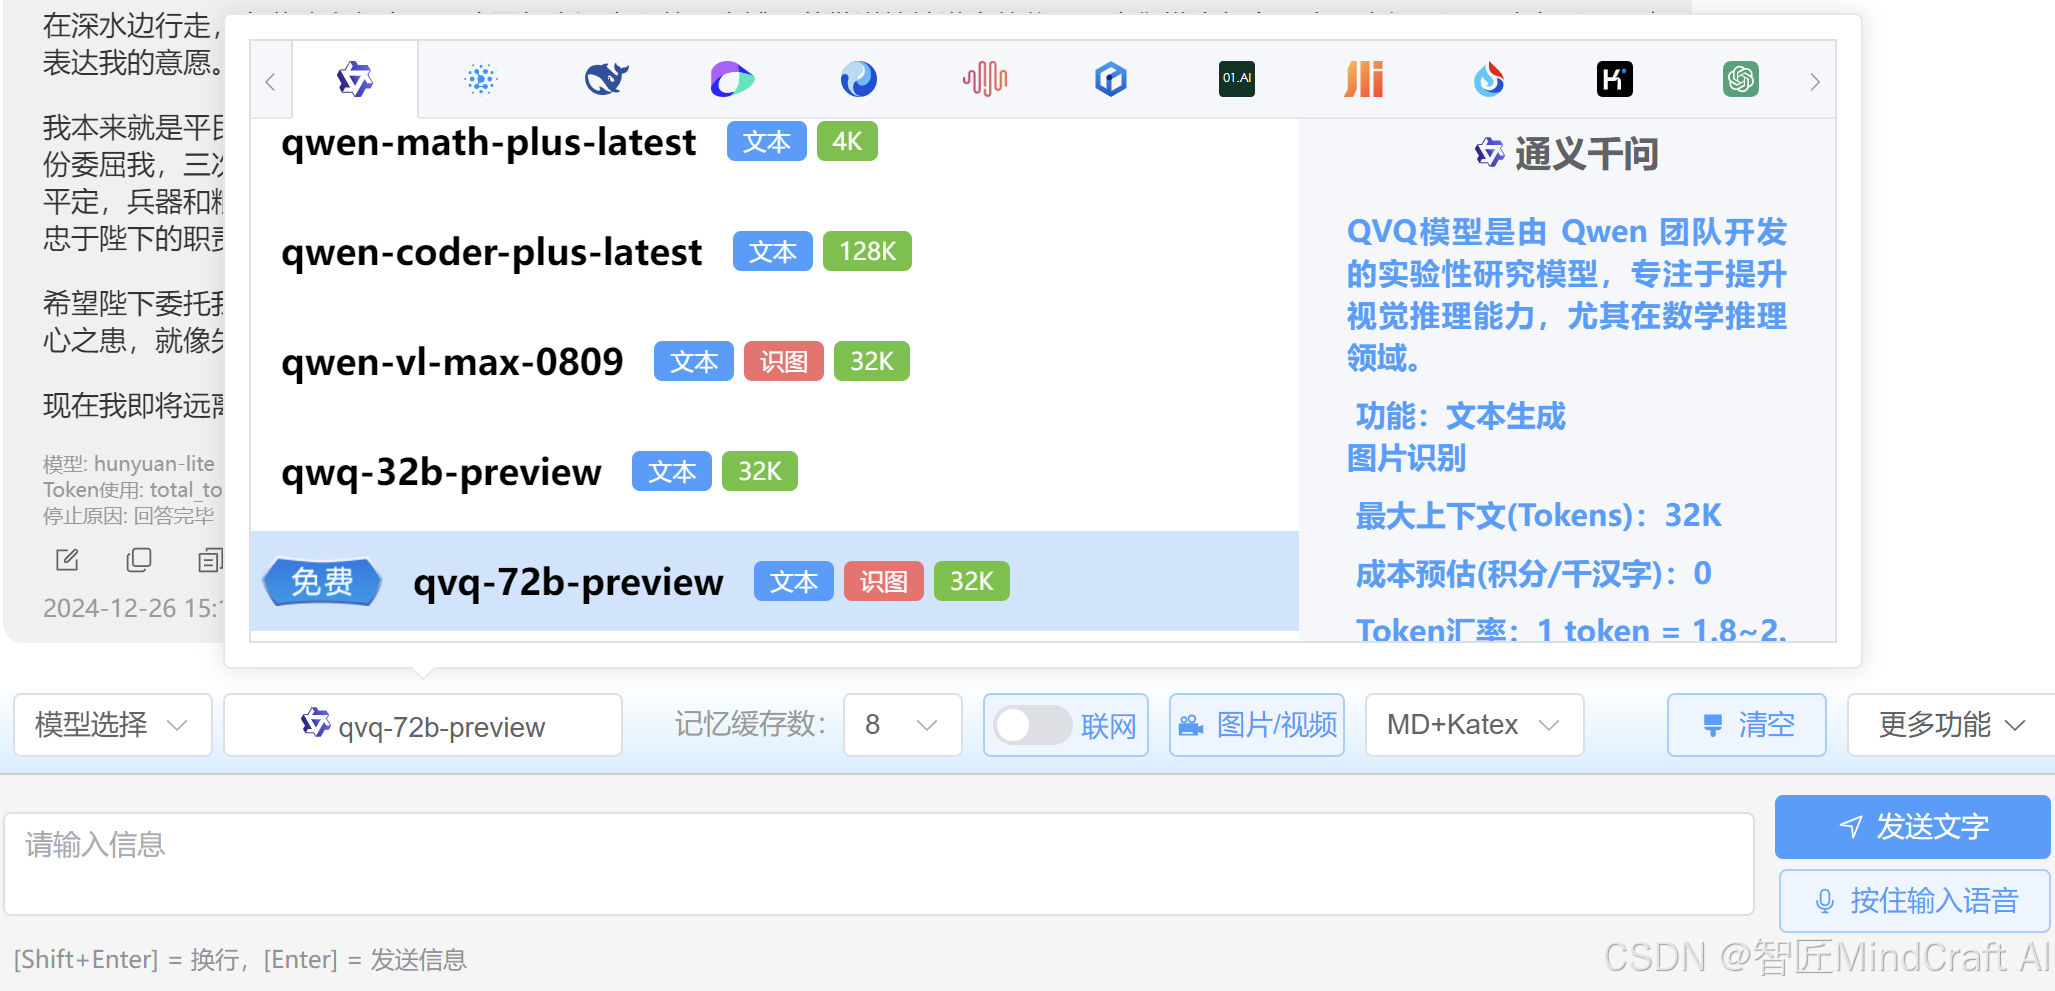Toggle the 联网 web search switch
This screenshot has height=991, width=2055.
click(1034, 725)
